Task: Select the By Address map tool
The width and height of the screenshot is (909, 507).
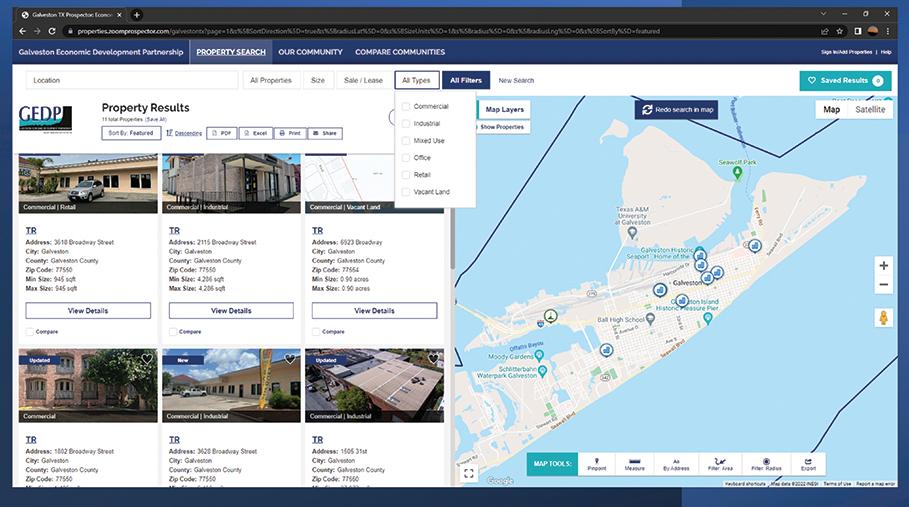Action: pos(676,464)
